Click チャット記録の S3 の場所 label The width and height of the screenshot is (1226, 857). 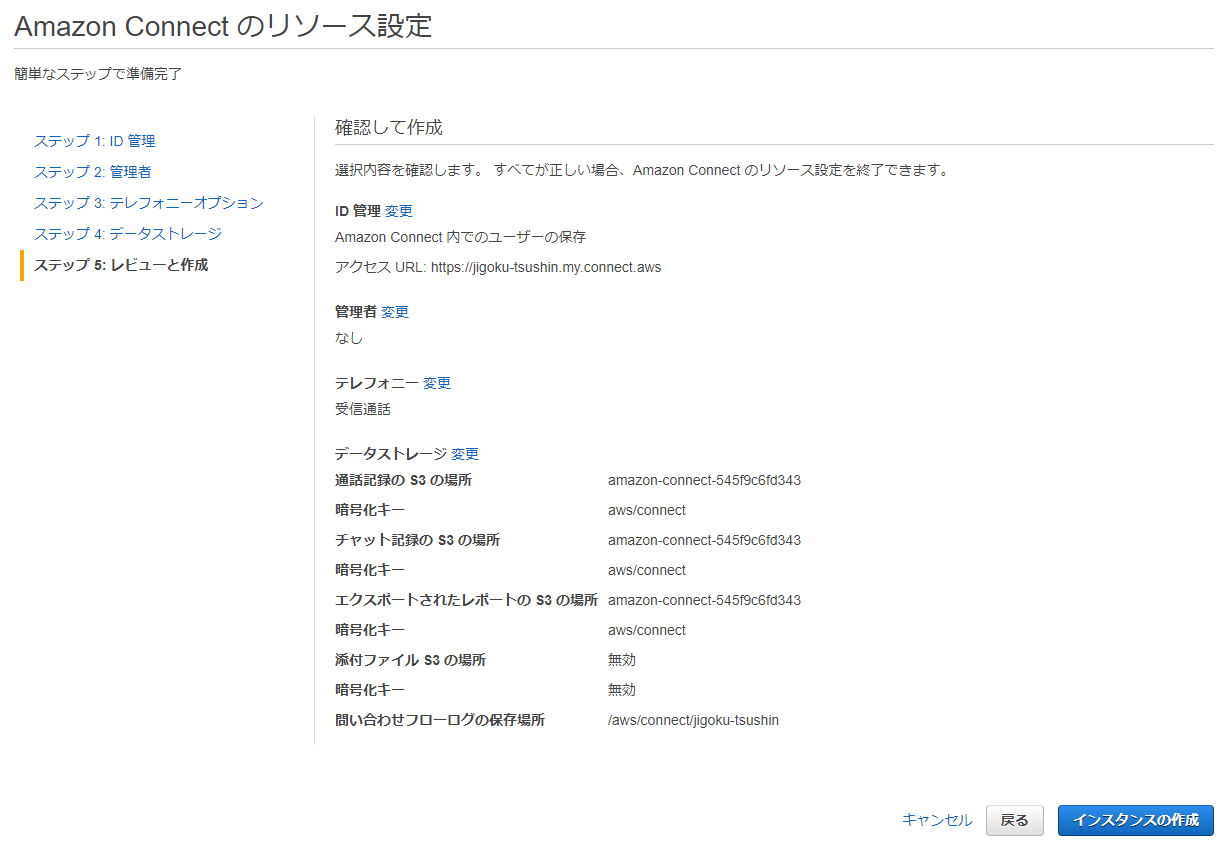pos(417,540)
